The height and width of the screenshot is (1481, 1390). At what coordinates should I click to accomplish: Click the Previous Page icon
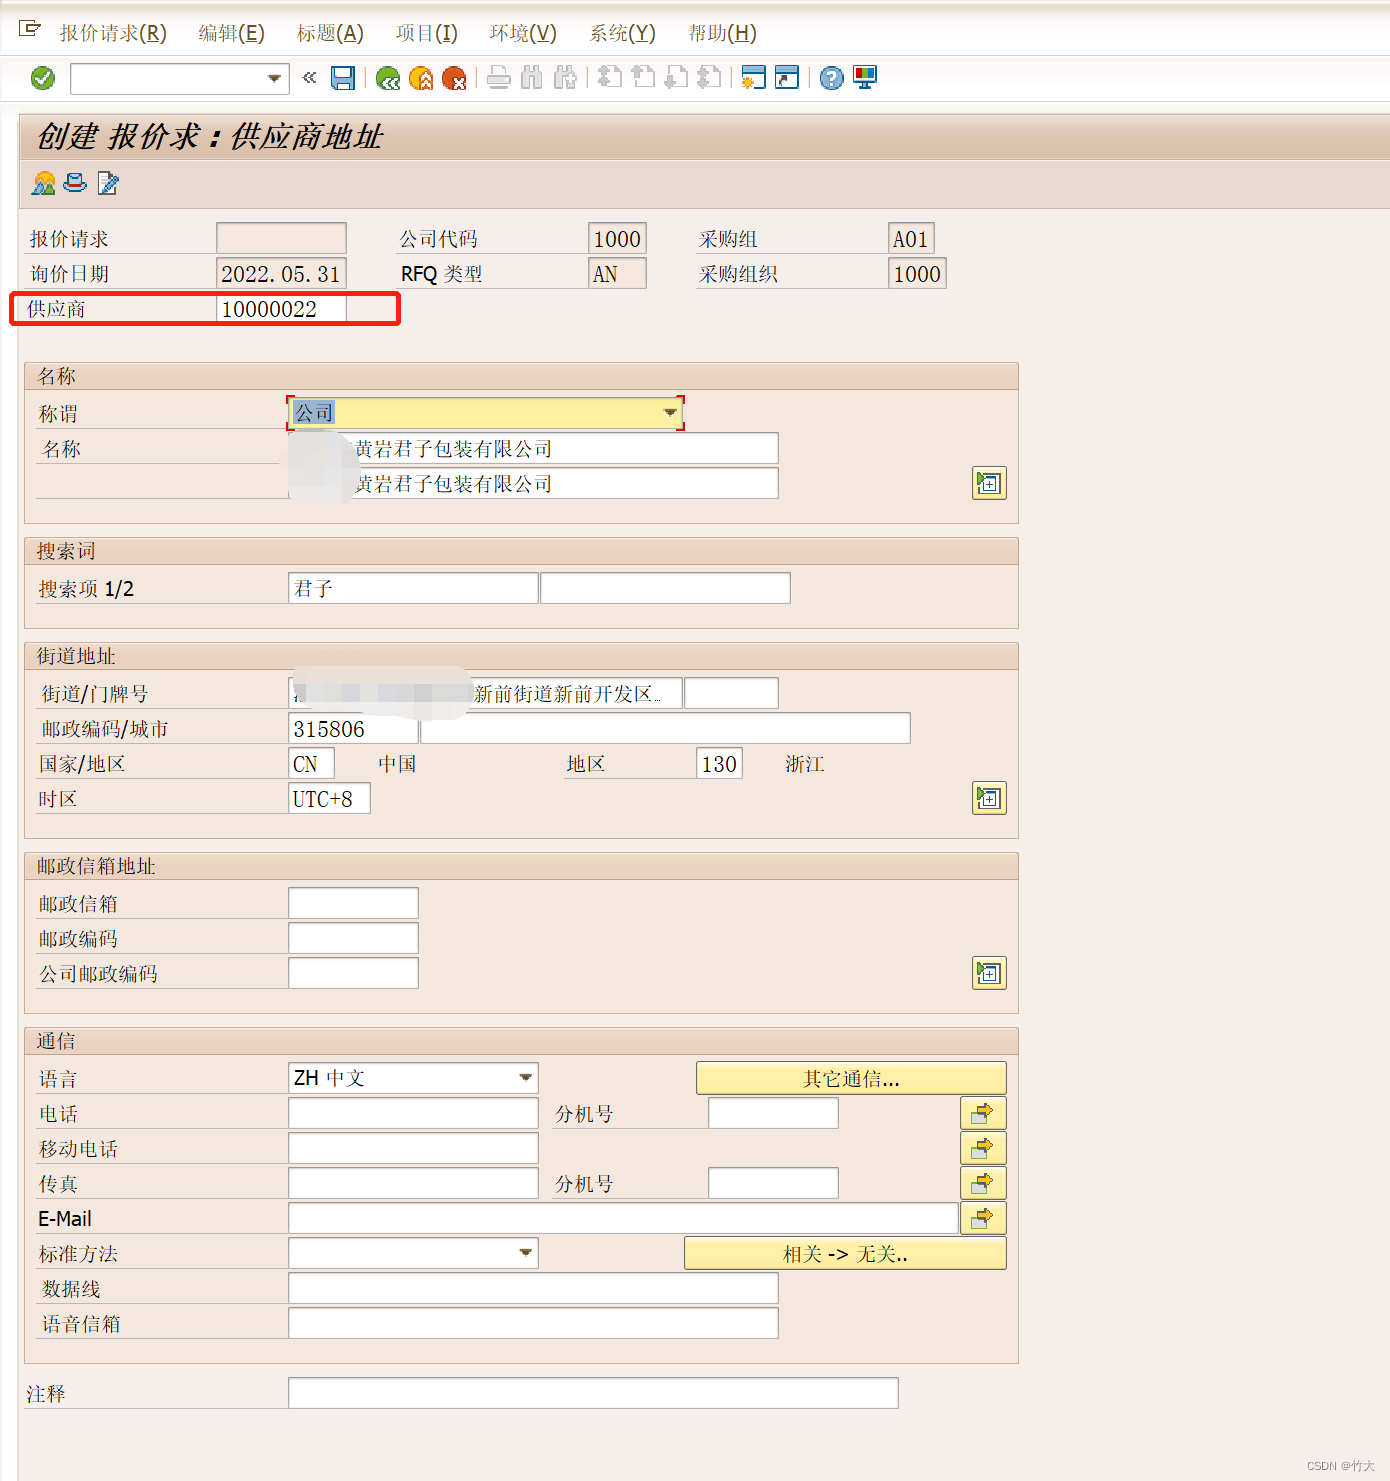pos(643,78)
